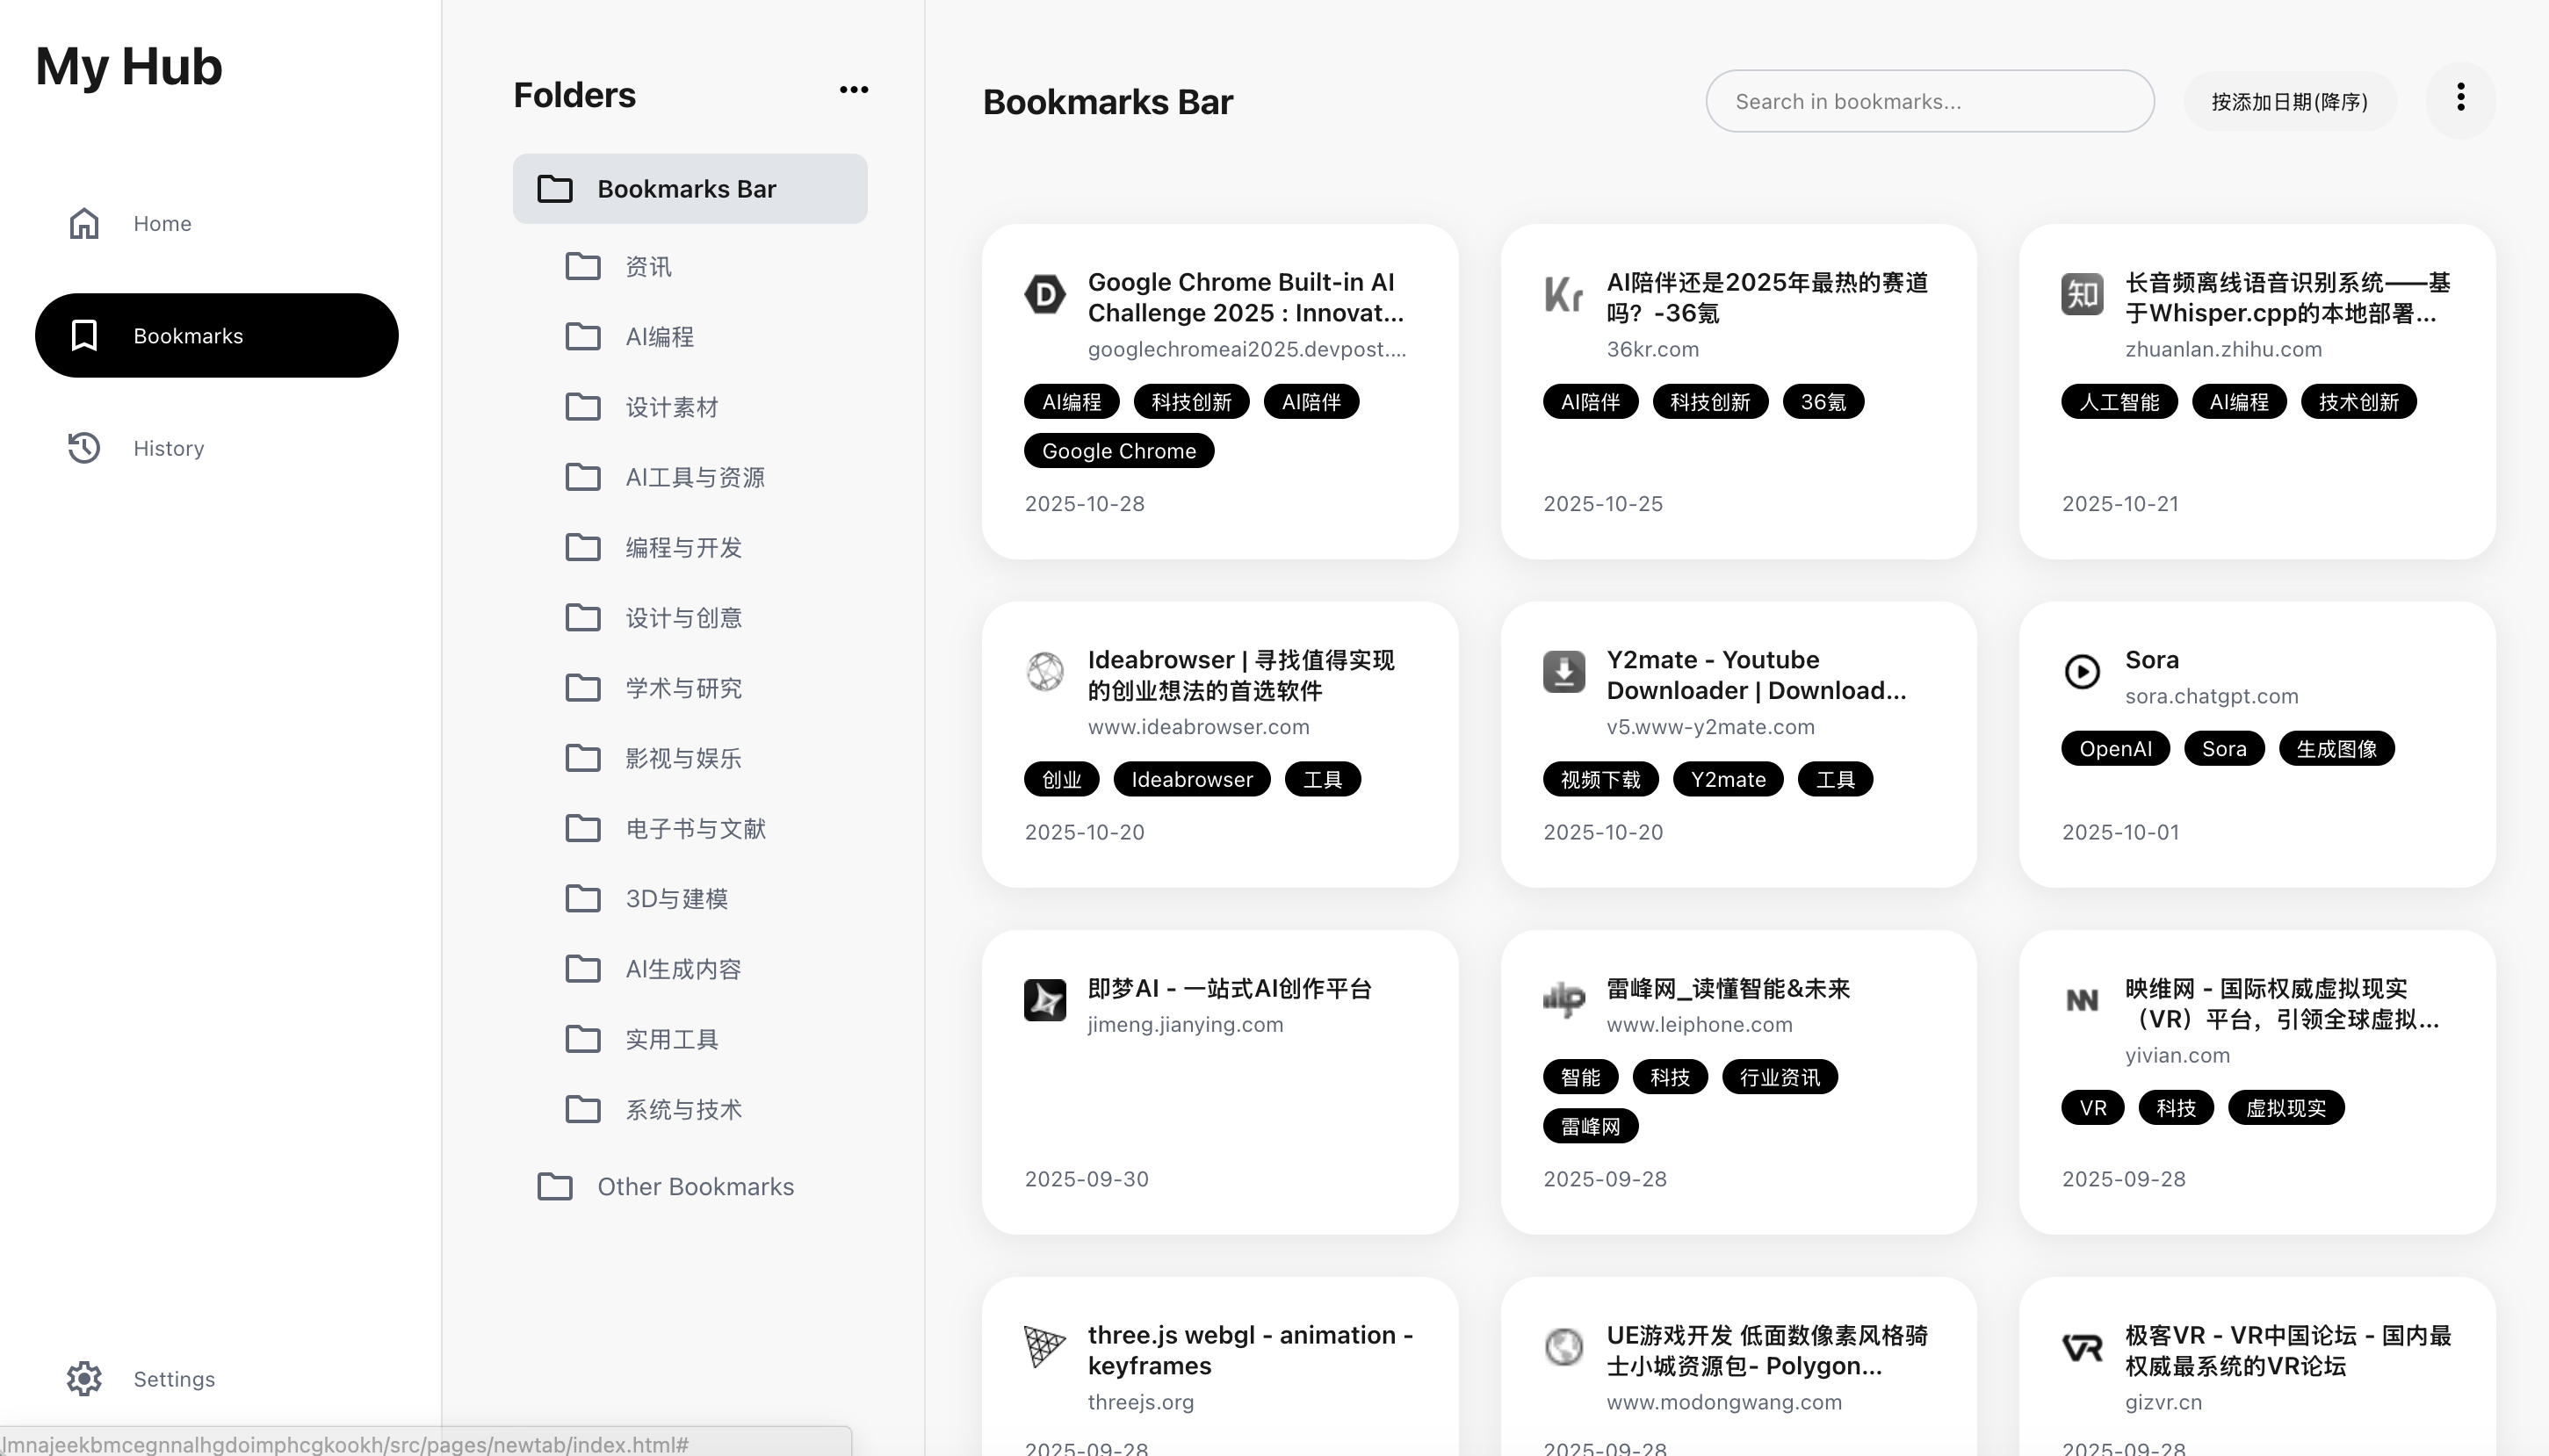Click the Google Chrome tag
The image size is (2549, 1456).
point(1118,451)
